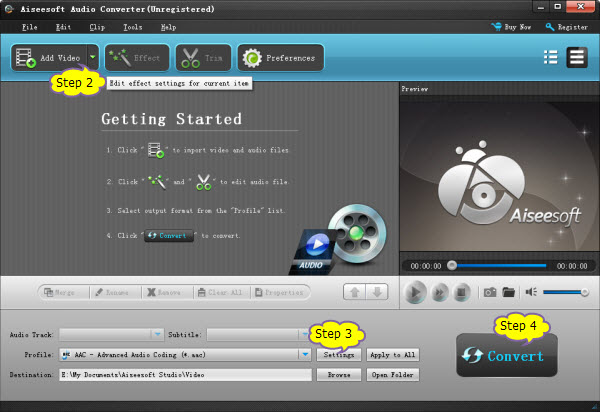Expand the Profile format dropdown
The width and height of the screenshot is (600, 412).
[x=305, y=355]
